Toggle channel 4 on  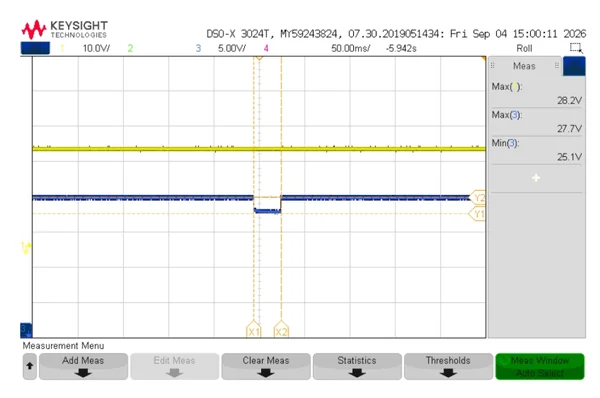click(x=266, y=48)
